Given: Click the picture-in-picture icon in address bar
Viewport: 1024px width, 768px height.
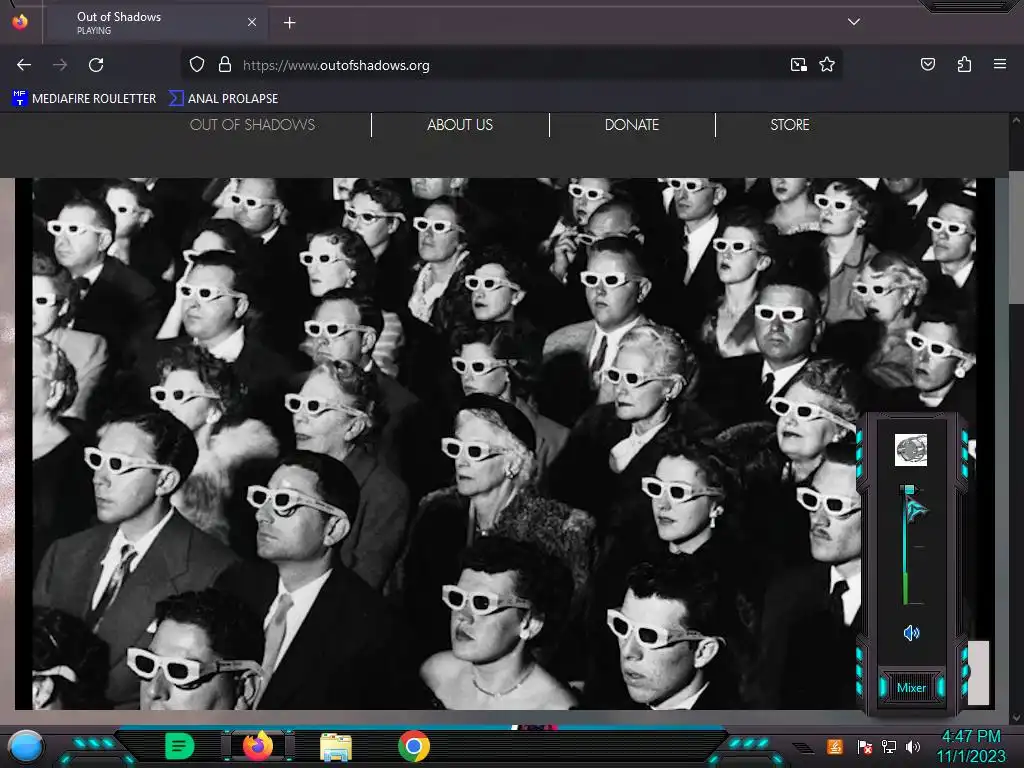Looking at the screenshot, I should point(798,65).
